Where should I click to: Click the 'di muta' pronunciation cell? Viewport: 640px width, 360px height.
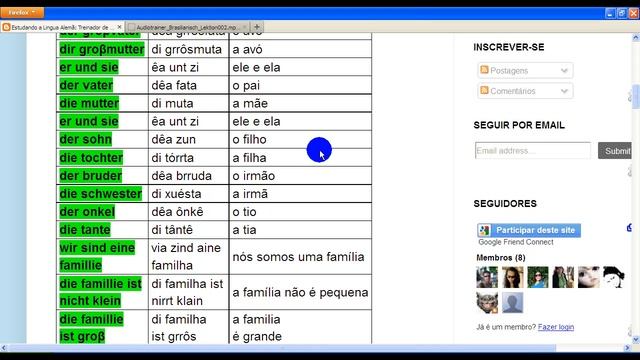pos(189,103)
